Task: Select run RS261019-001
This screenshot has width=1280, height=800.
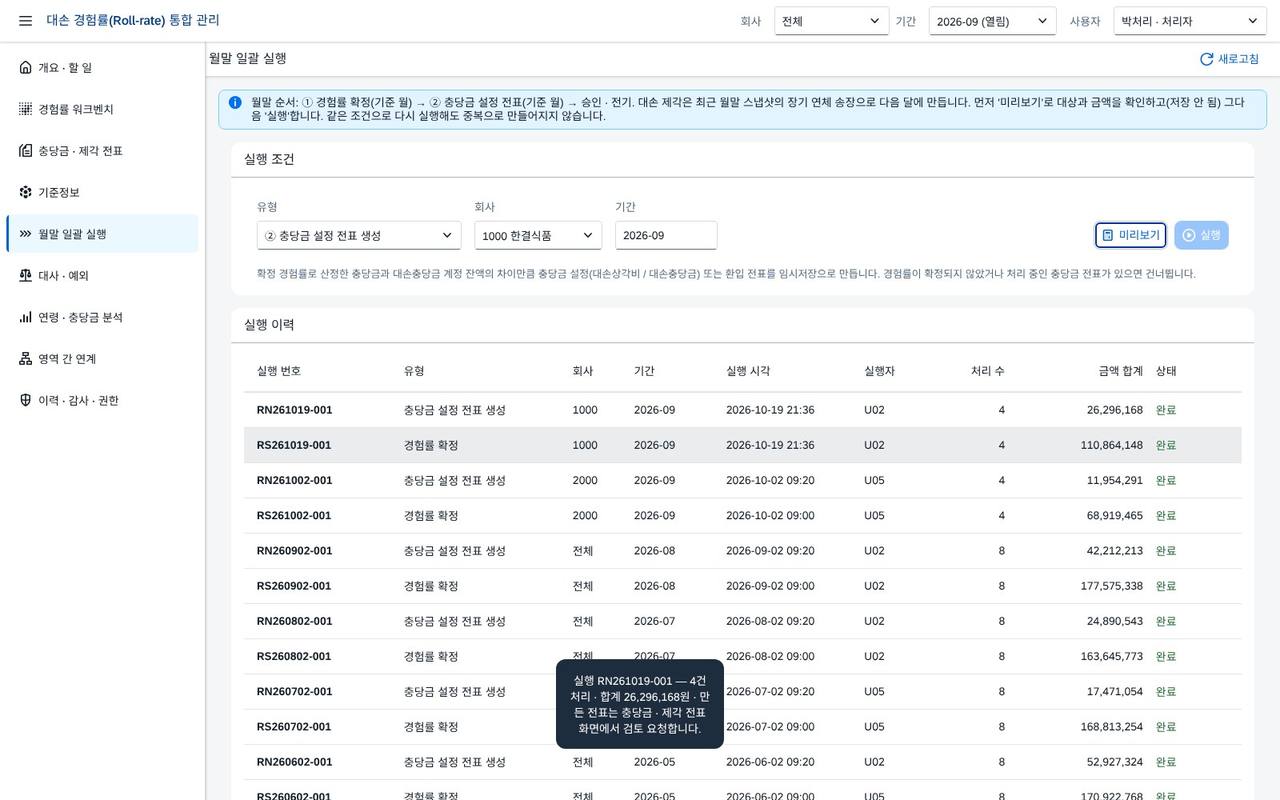Action: 742,445
